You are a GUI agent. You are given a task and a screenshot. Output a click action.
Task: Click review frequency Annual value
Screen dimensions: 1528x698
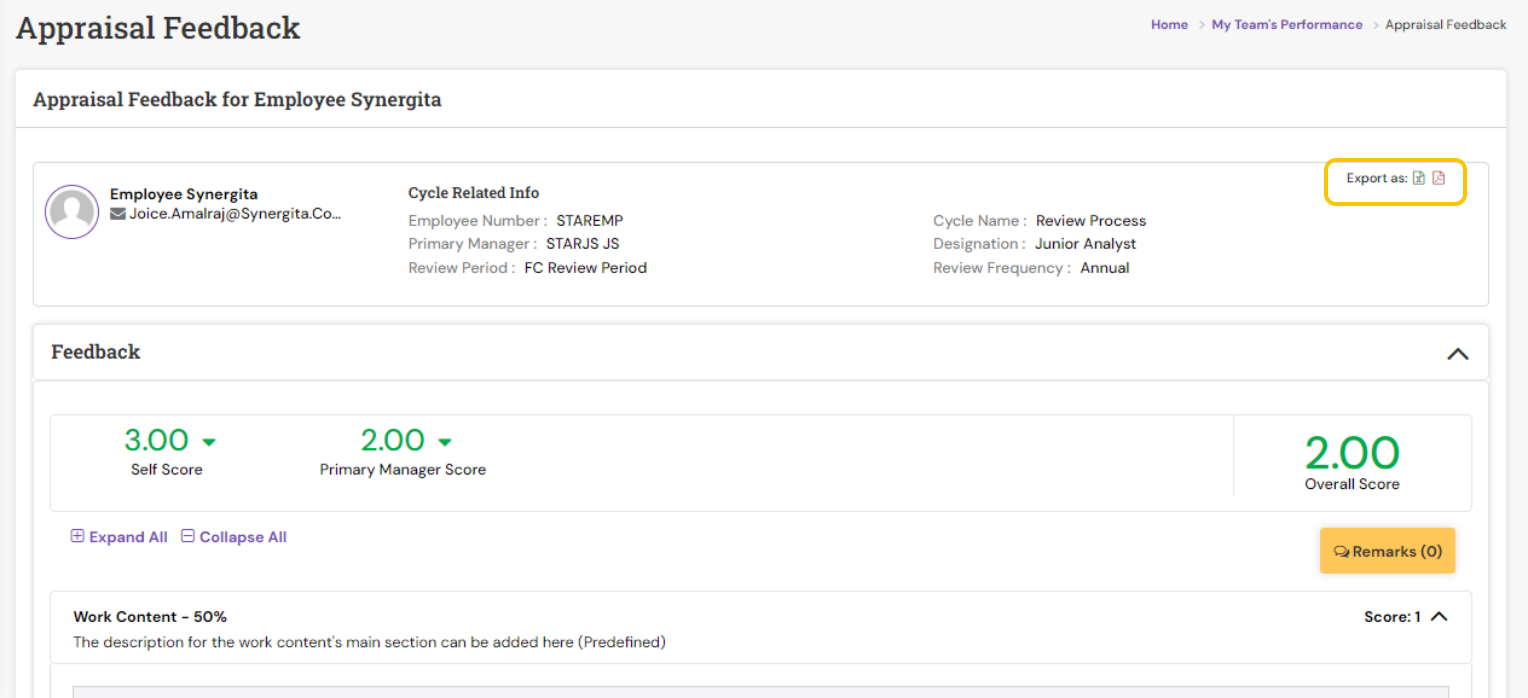pos(1105,267)
